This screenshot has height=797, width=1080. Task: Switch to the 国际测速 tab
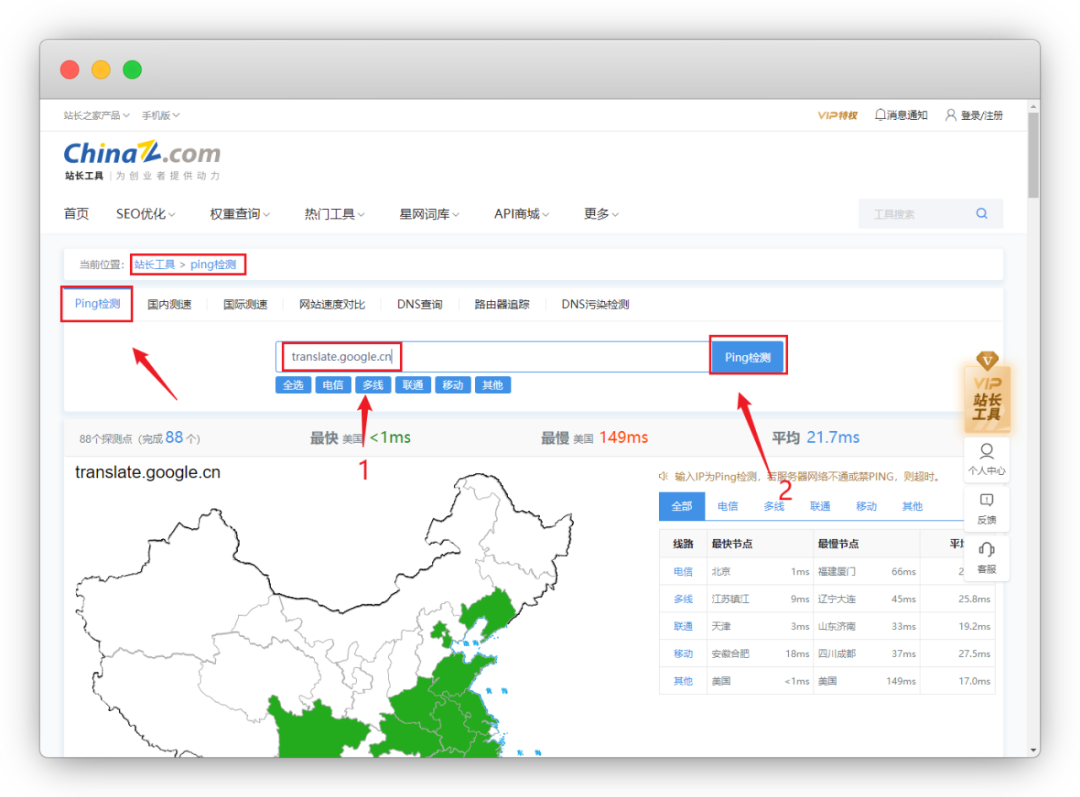click(245, 304)
